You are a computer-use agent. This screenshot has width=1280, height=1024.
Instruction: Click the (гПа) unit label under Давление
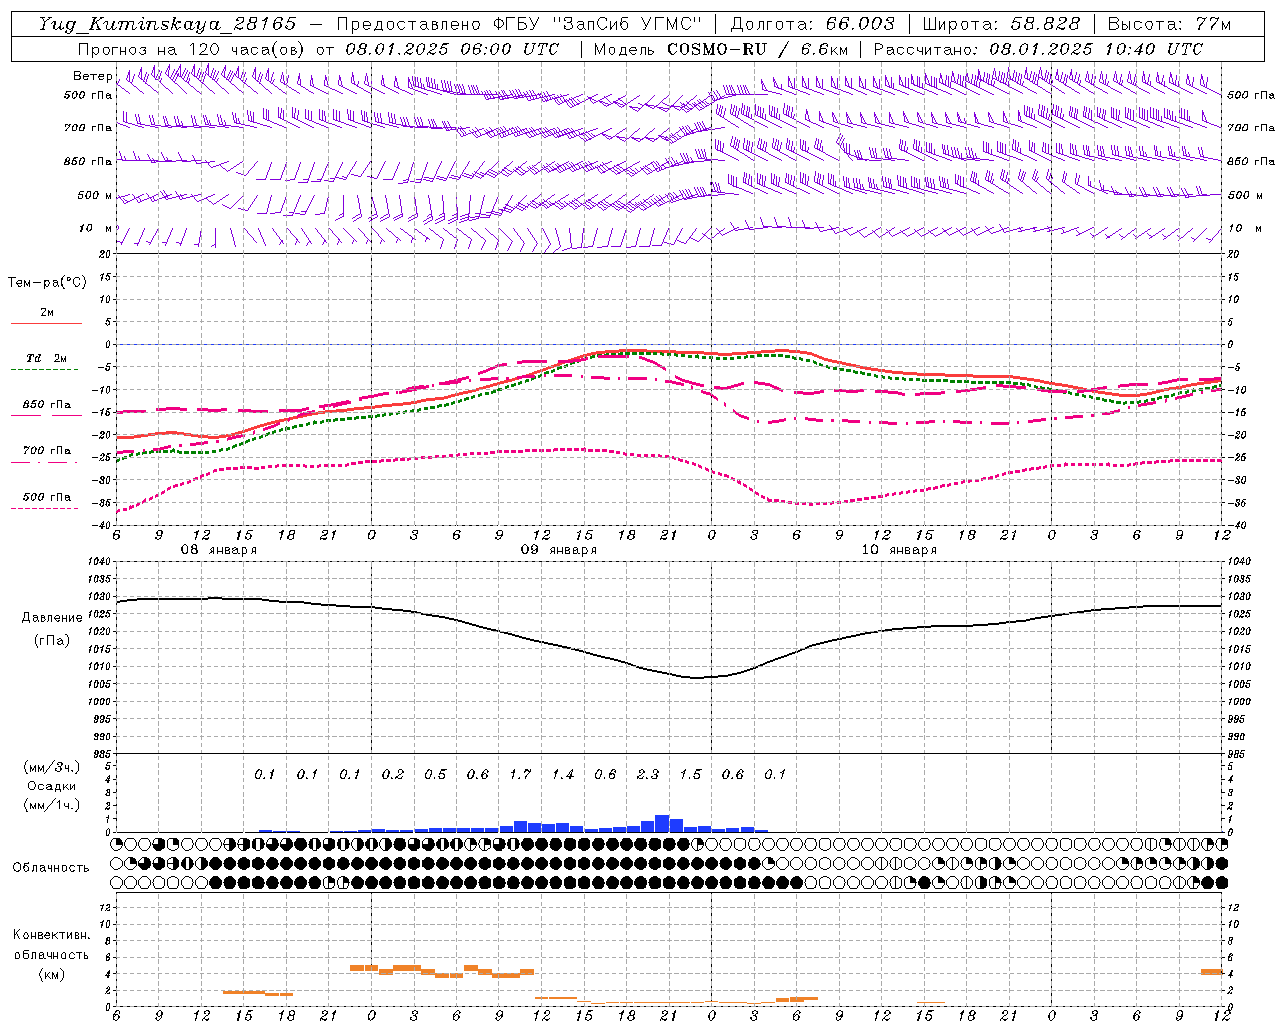52,641
